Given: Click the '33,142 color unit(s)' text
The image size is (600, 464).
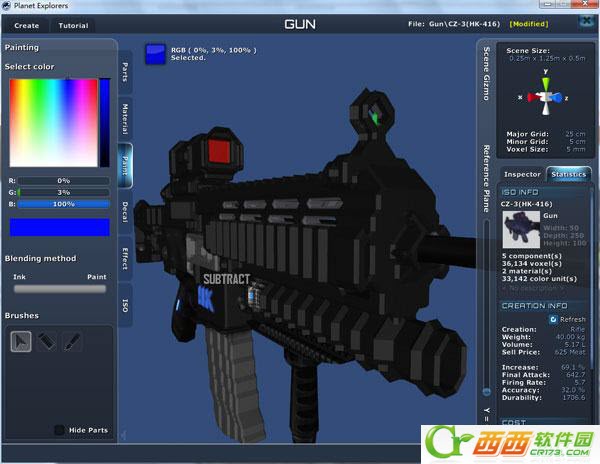Looking at the screenshot, I should (539, 279).
